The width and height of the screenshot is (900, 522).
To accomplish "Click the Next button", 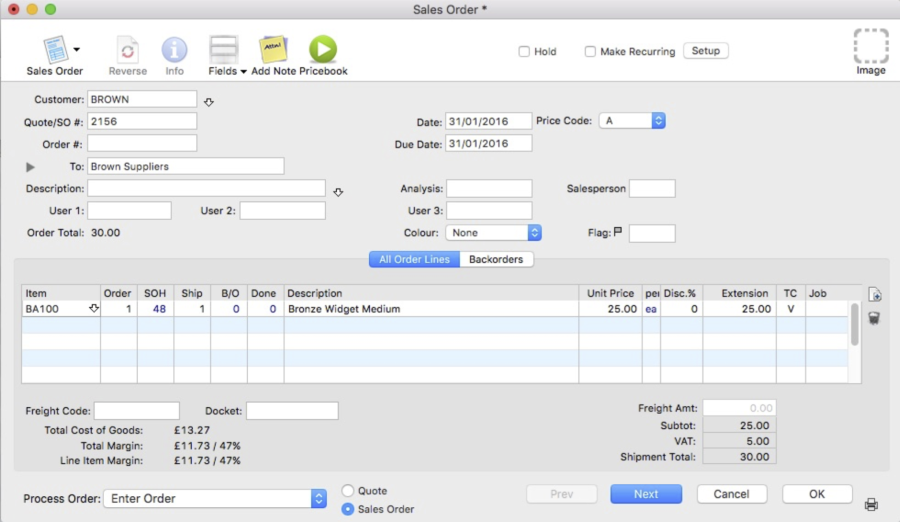I will click(x=645, y=494).
